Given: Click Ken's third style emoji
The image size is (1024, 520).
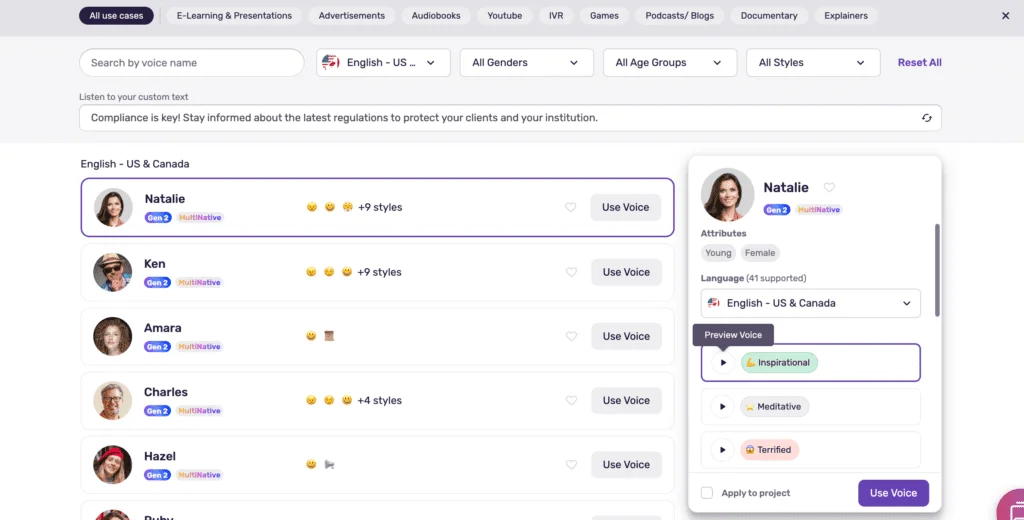Looking at the screenshot, I should tap(347, 272).
